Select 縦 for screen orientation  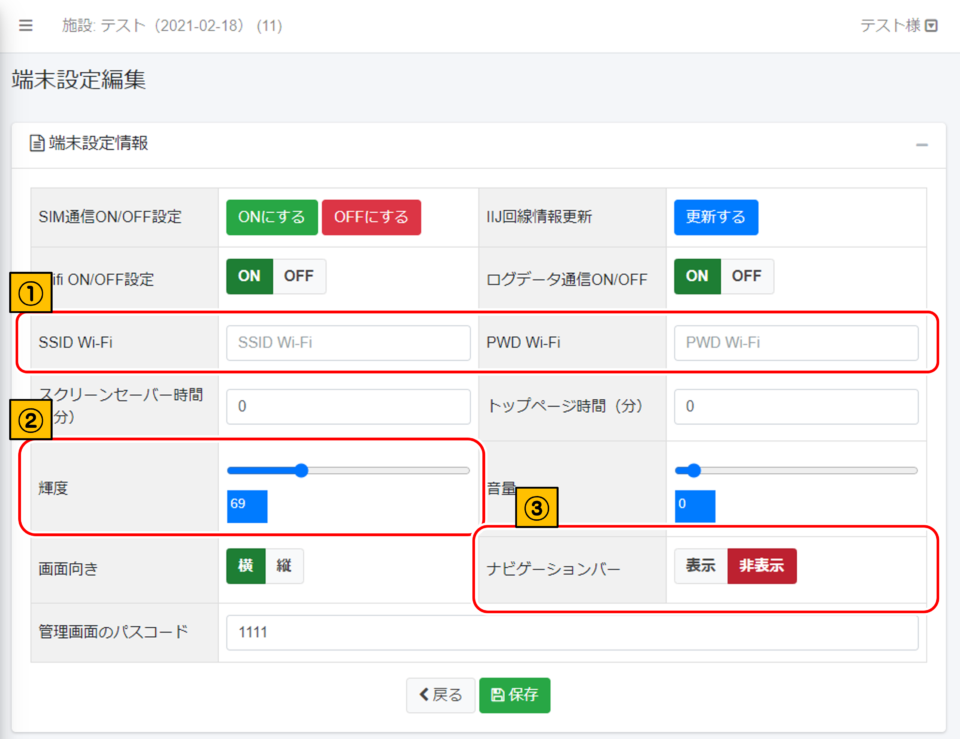point(284,566)
